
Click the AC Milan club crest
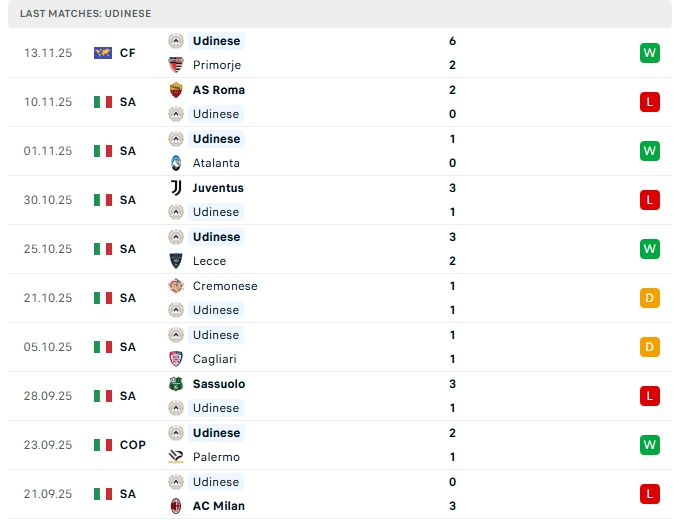(176, 506)
